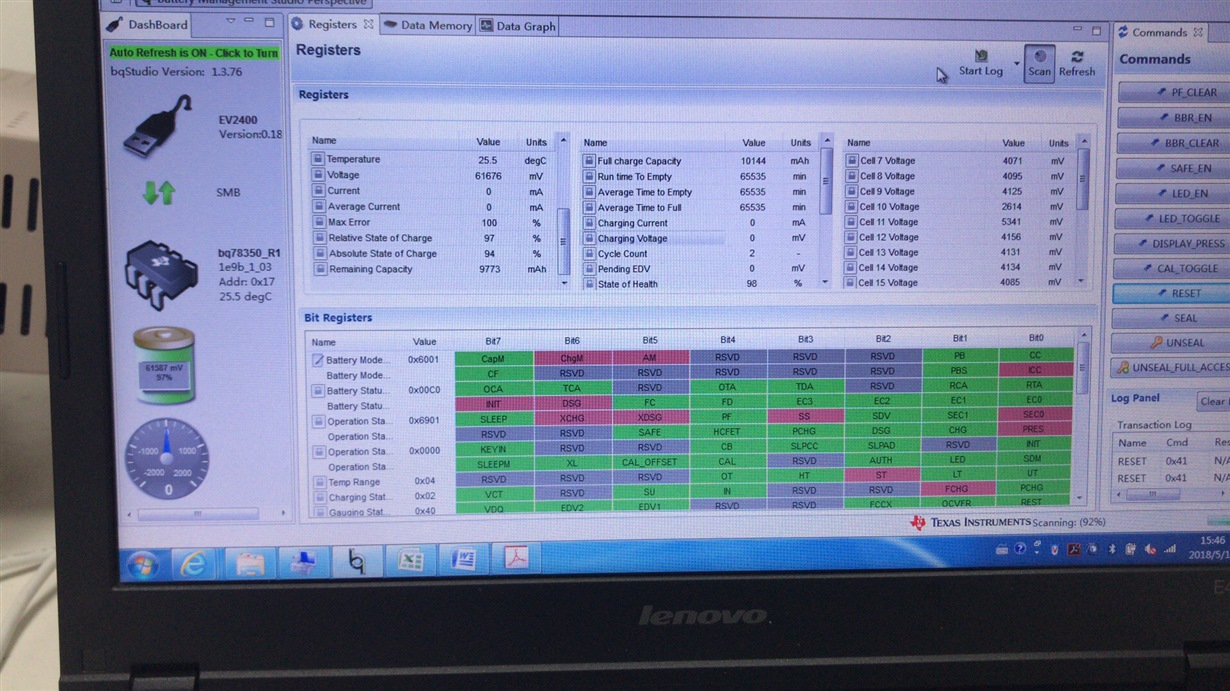Viewport: 1230px width, 691px height.
Task: Click DashBoard horizontal scrollbar
Action: [198, 514]
